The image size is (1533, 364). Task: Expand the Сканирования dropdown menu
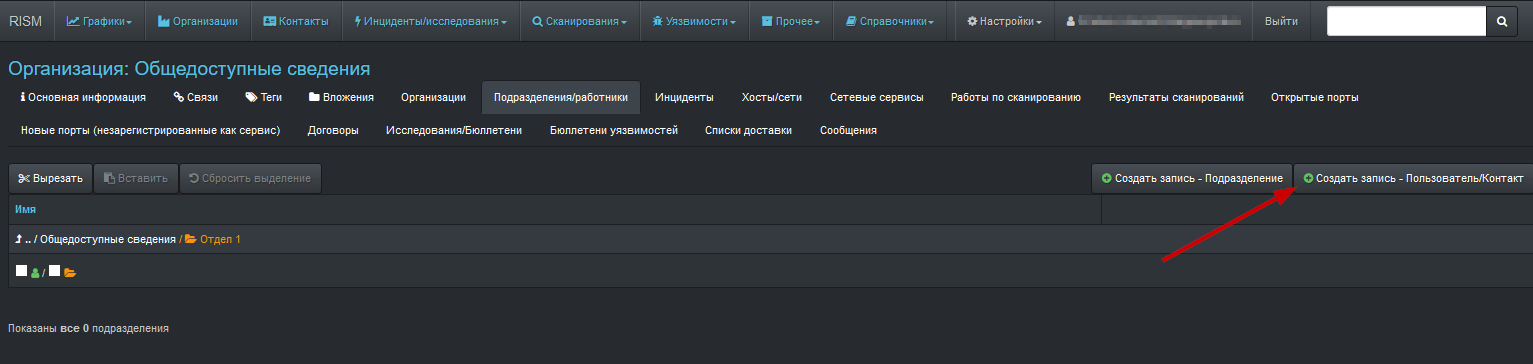pyautogui.click(x=580, y=21)
